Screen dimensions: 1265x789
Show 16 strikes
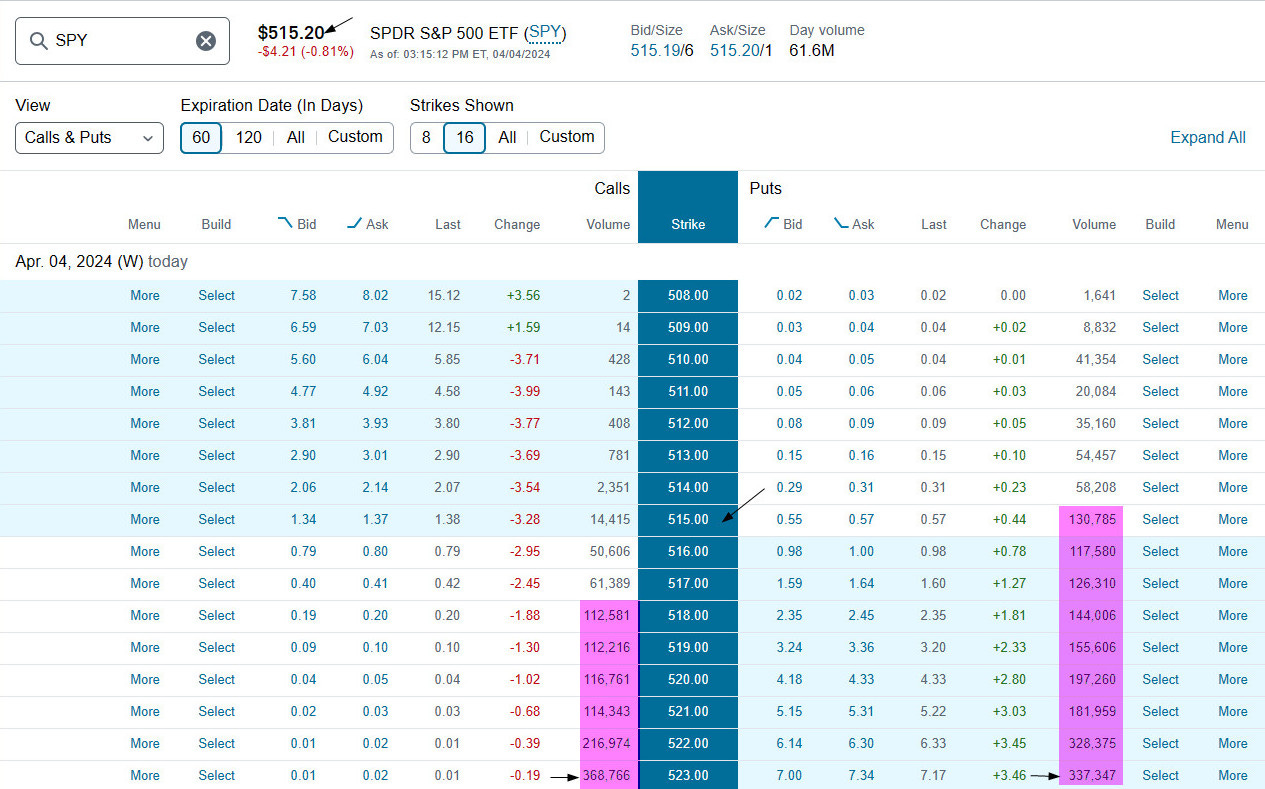[x=464, y=138]
